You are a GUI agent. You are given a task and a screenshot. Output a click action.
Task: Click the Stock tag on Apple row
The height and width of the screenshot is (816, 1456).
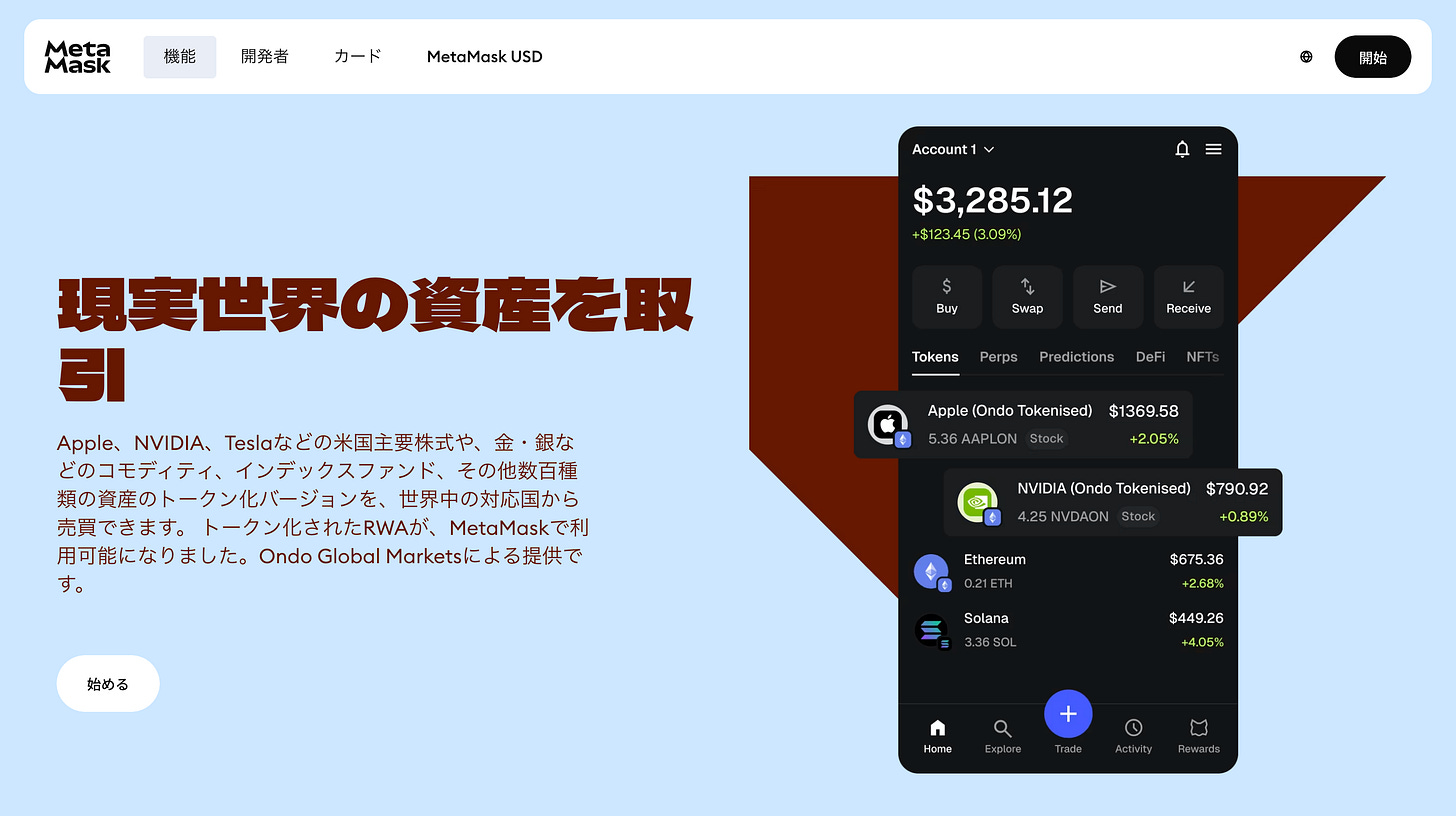click(x=1046, y=439)
